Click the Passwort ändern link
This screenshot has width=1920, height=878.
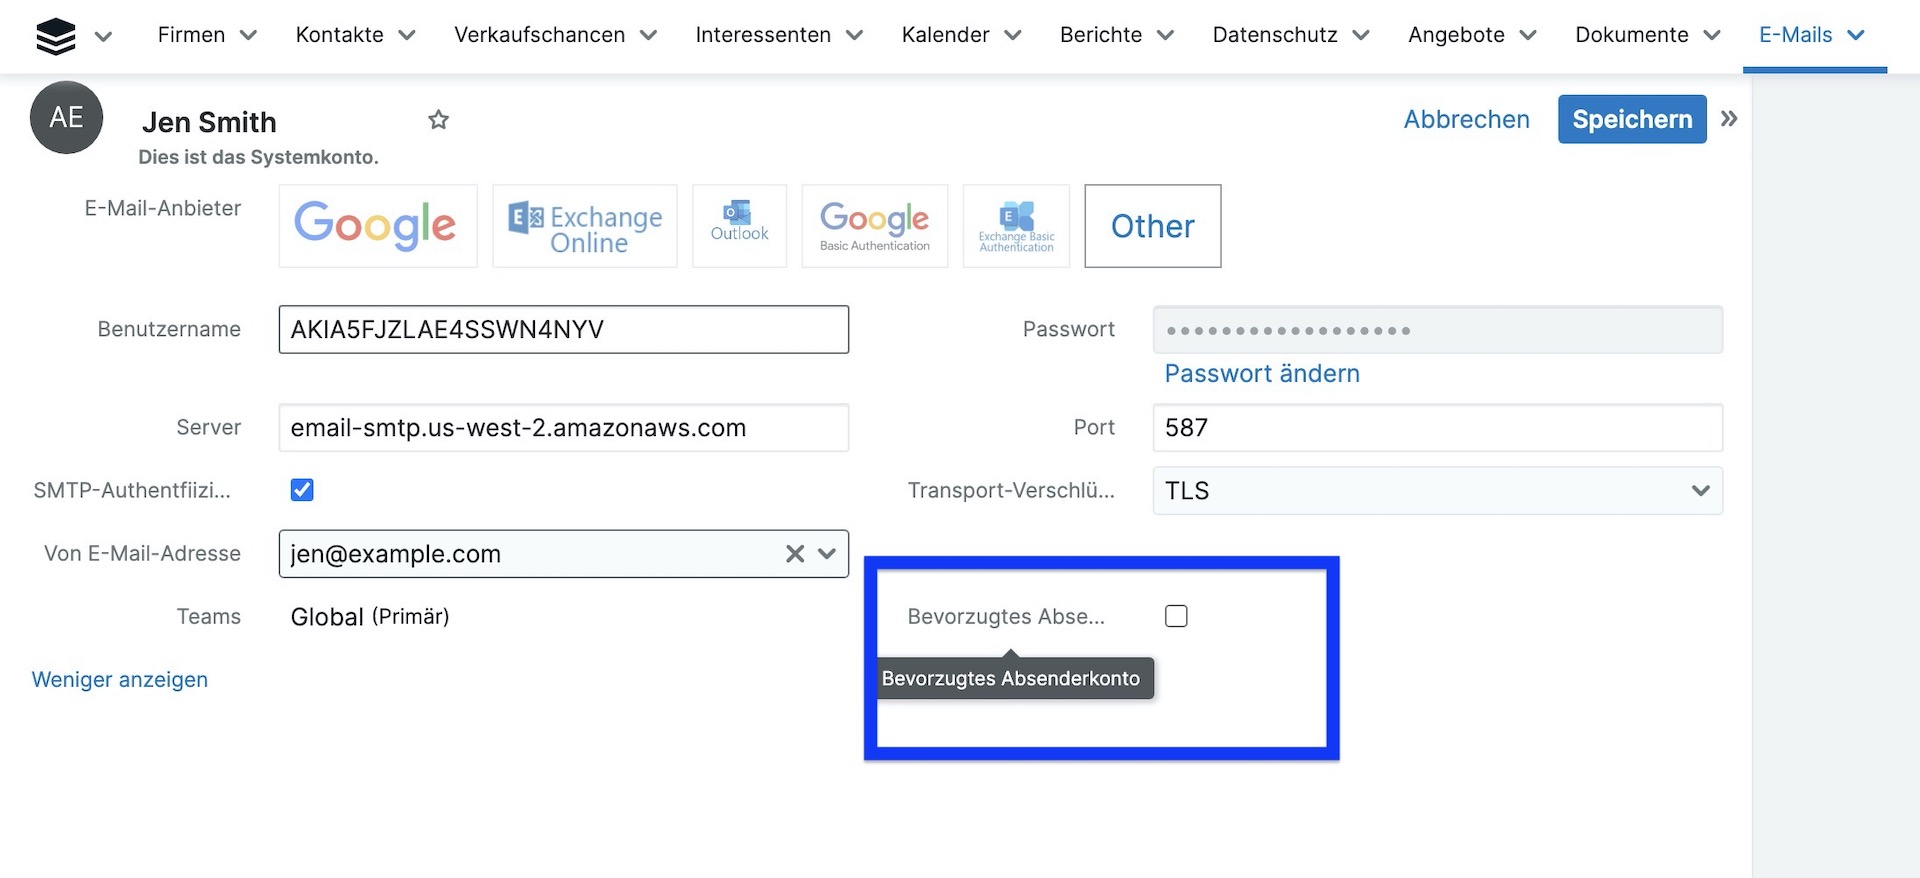(1262, 374)
